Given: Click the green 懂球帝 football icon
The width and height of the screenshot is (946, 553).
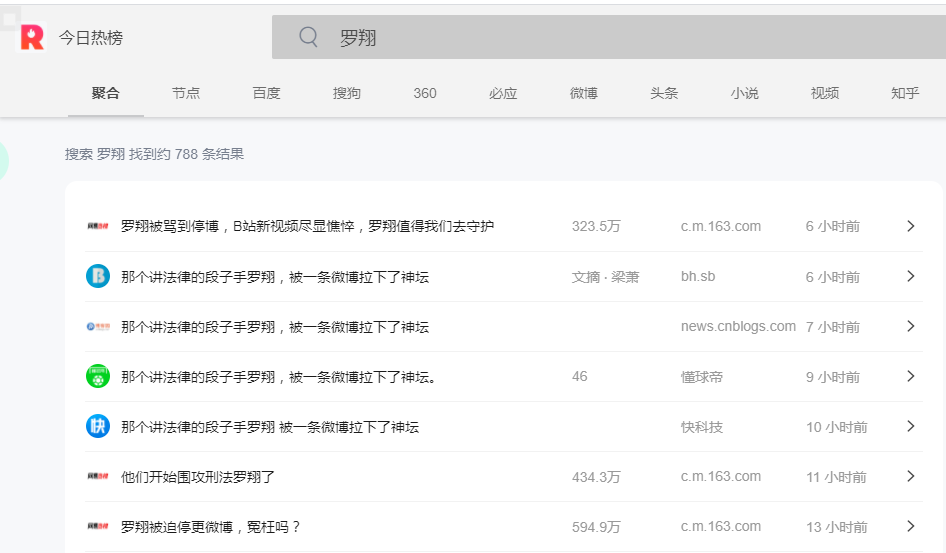Looking at the screenshot, I should (x=98, y=376).
